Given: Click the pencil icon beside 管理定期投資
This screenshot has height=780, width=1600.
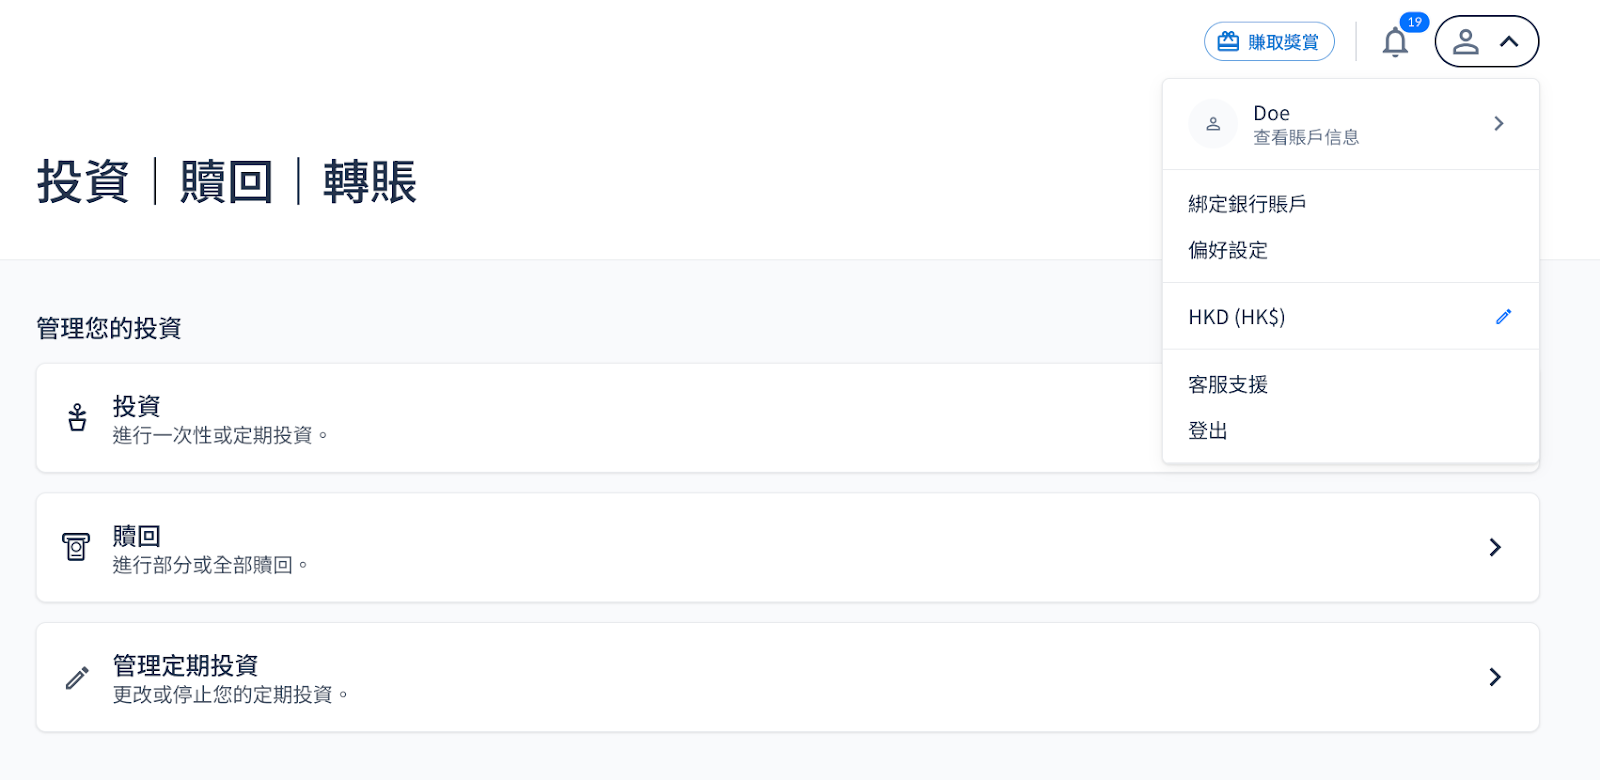Looking at the screenshot, I should [77, 678].
